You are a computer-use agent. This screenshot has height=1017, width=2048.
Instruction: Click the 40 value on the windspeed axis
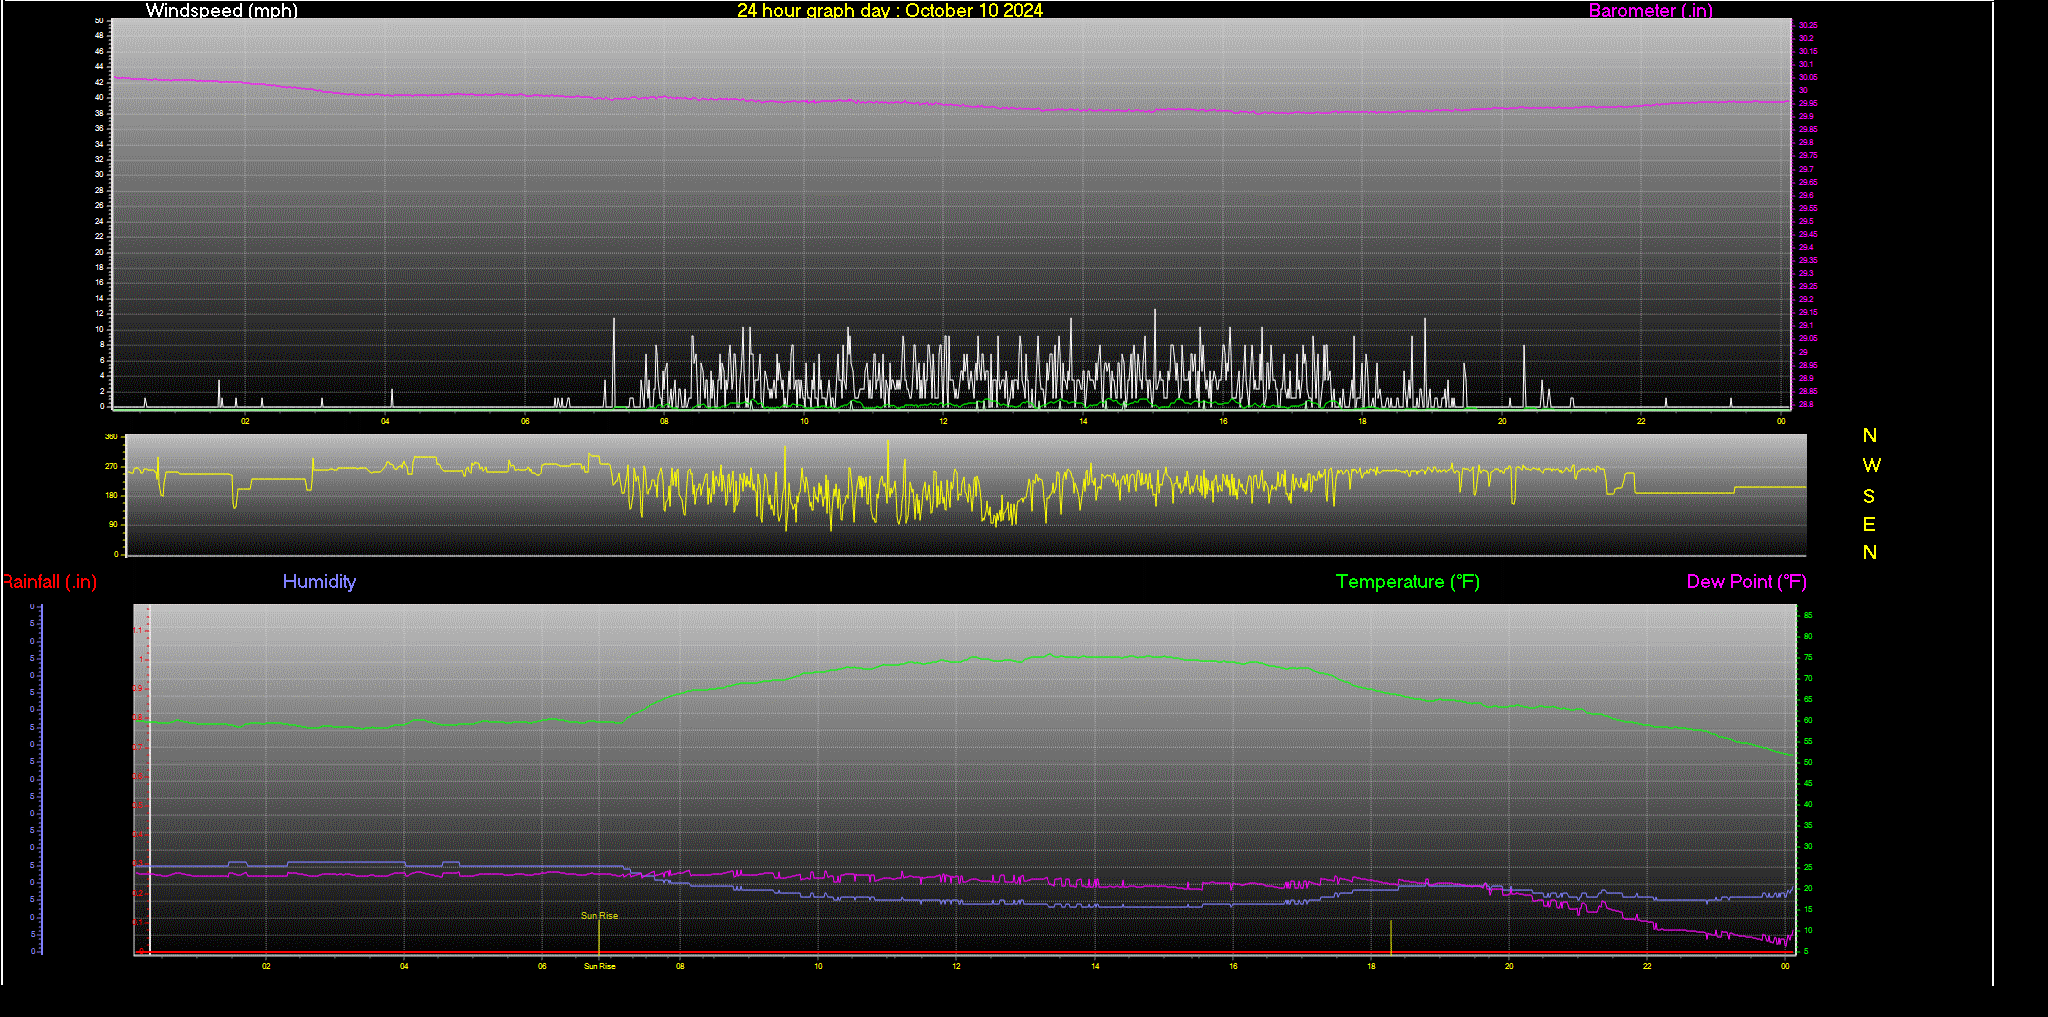99,97
